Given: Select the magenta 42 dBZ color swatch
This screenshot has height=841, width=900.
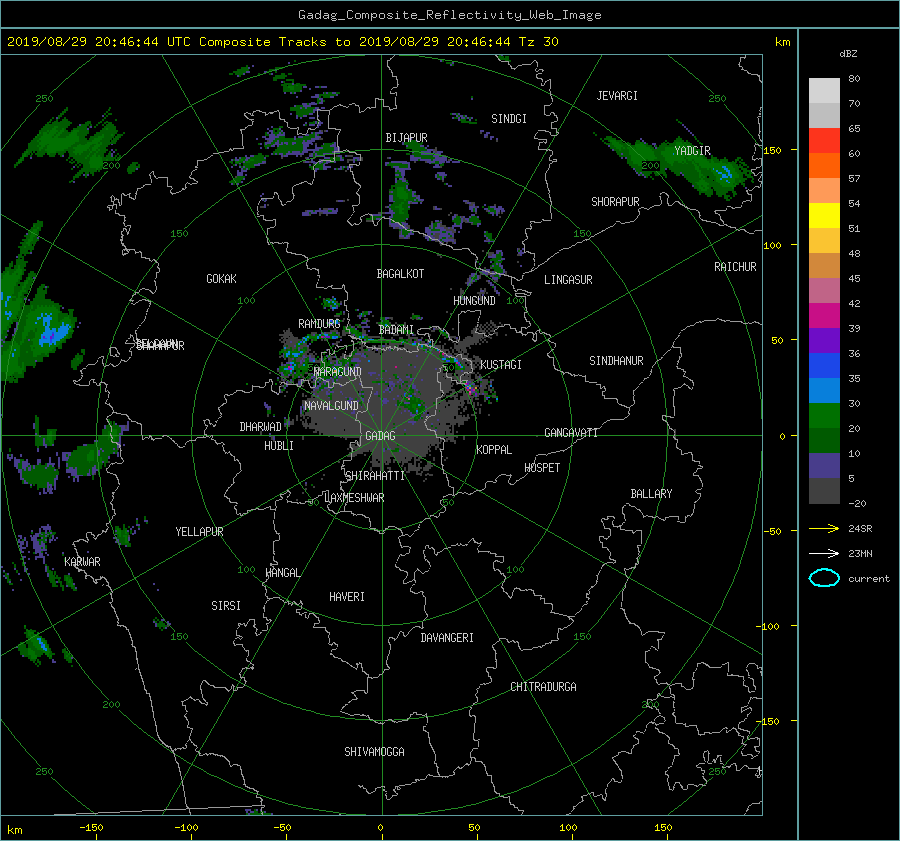Looking at the screenshot, I should 824,316.
